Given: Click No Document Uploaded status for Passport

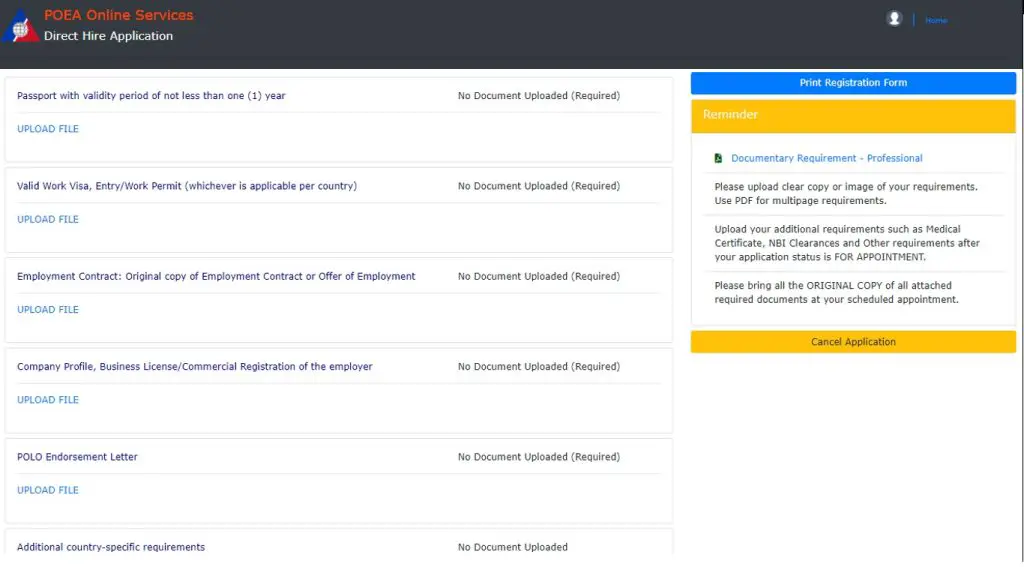Looking at the screenshot, I should click(539, 95).
